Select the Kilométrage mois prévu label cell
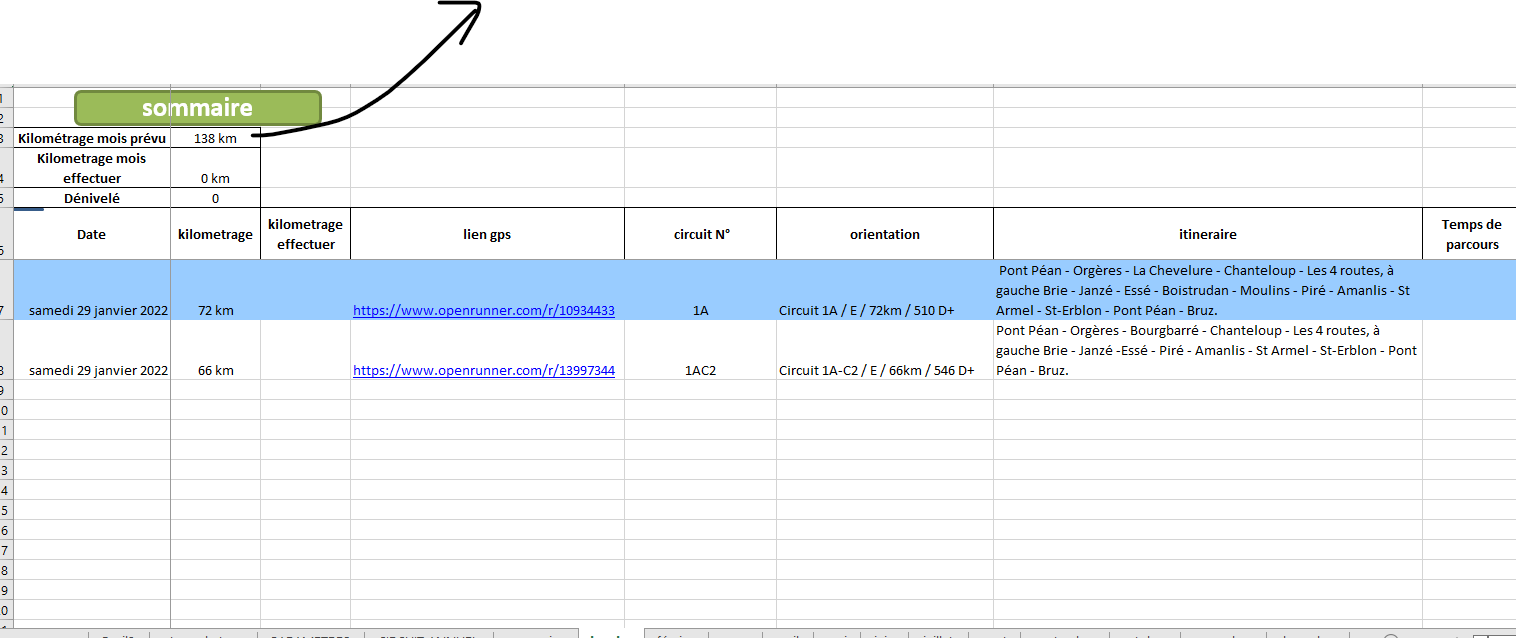The width and height of the screenshot is (1516, 638). pyautogui.click(x=92, y=139)
